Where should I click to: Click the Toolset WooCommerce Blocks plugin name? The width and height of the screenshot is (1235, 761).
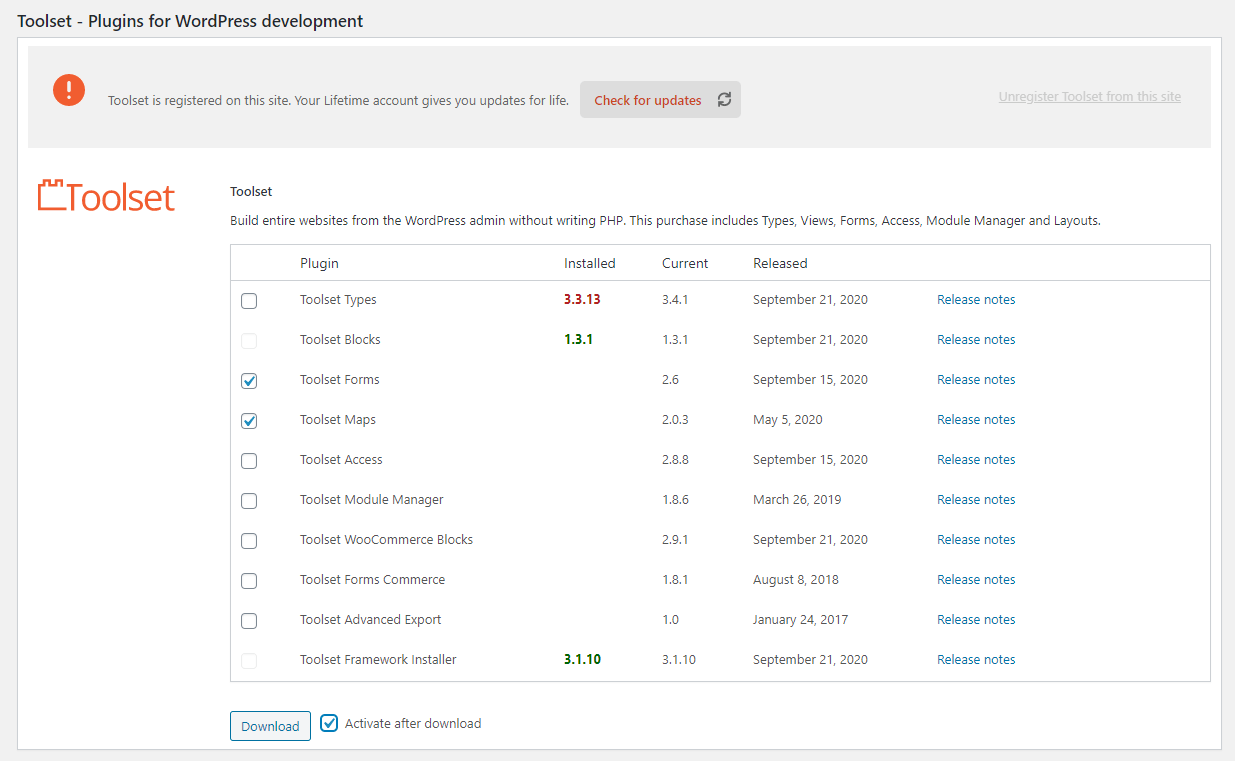(386, 540)
